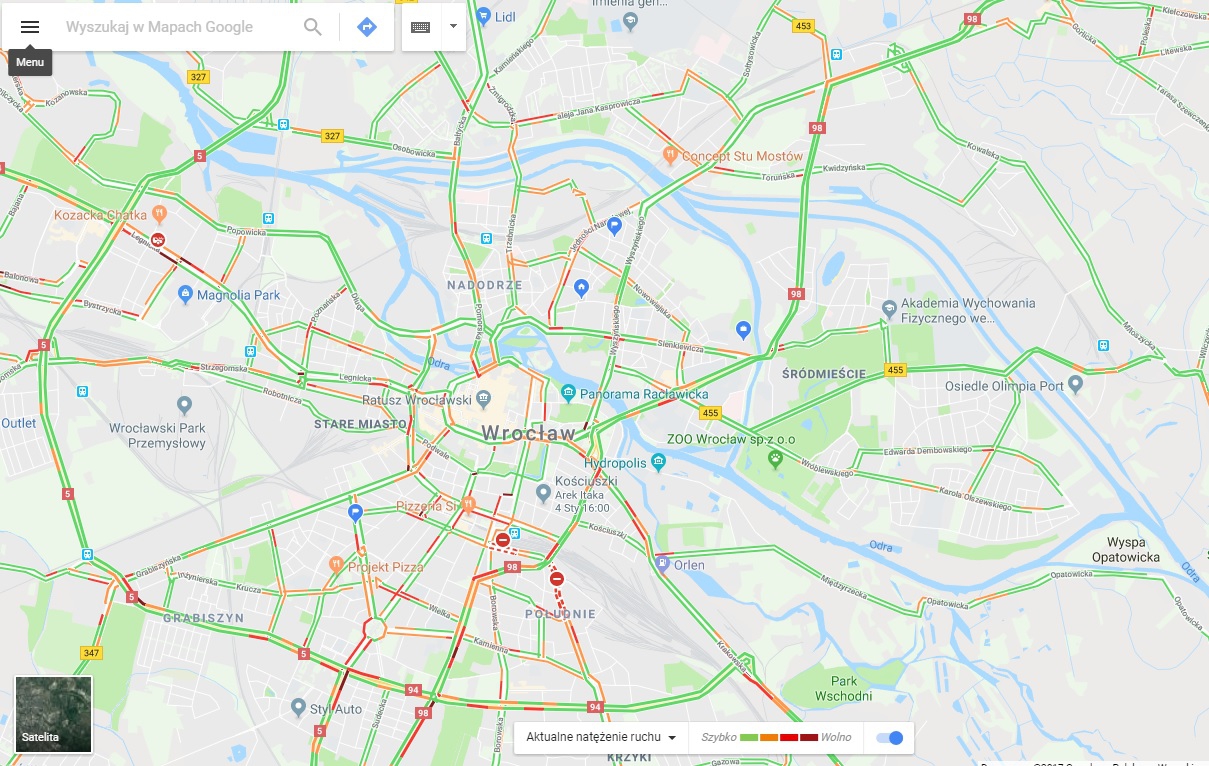Click the road closure icon near Południe
The width and height of the screenshot is (1209, 766).
[557, 578]
